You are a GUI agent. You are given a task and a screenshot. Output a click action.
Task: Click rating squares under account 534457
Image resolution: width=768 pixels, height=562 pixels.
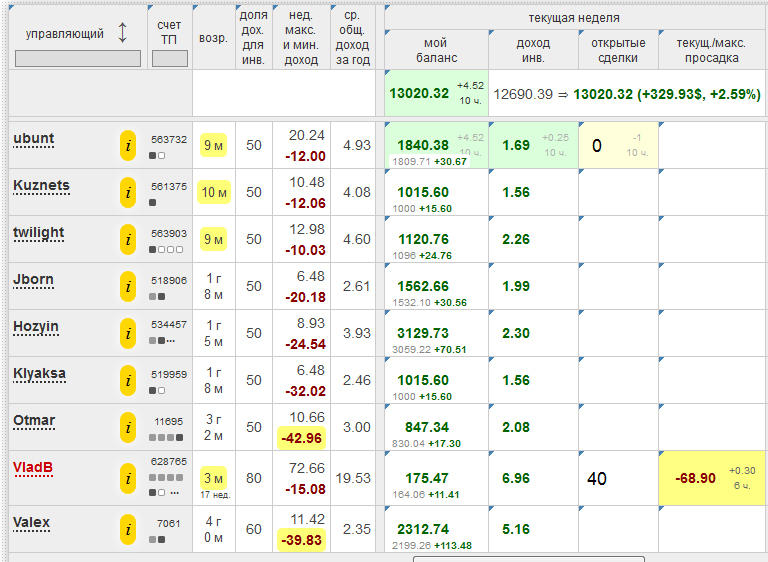(x=162, y=340)
